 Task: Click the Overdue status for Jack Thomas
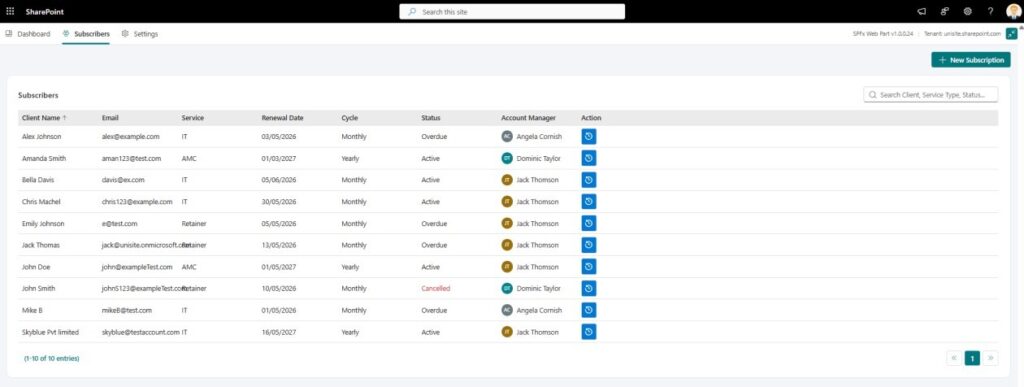point(434,245)
